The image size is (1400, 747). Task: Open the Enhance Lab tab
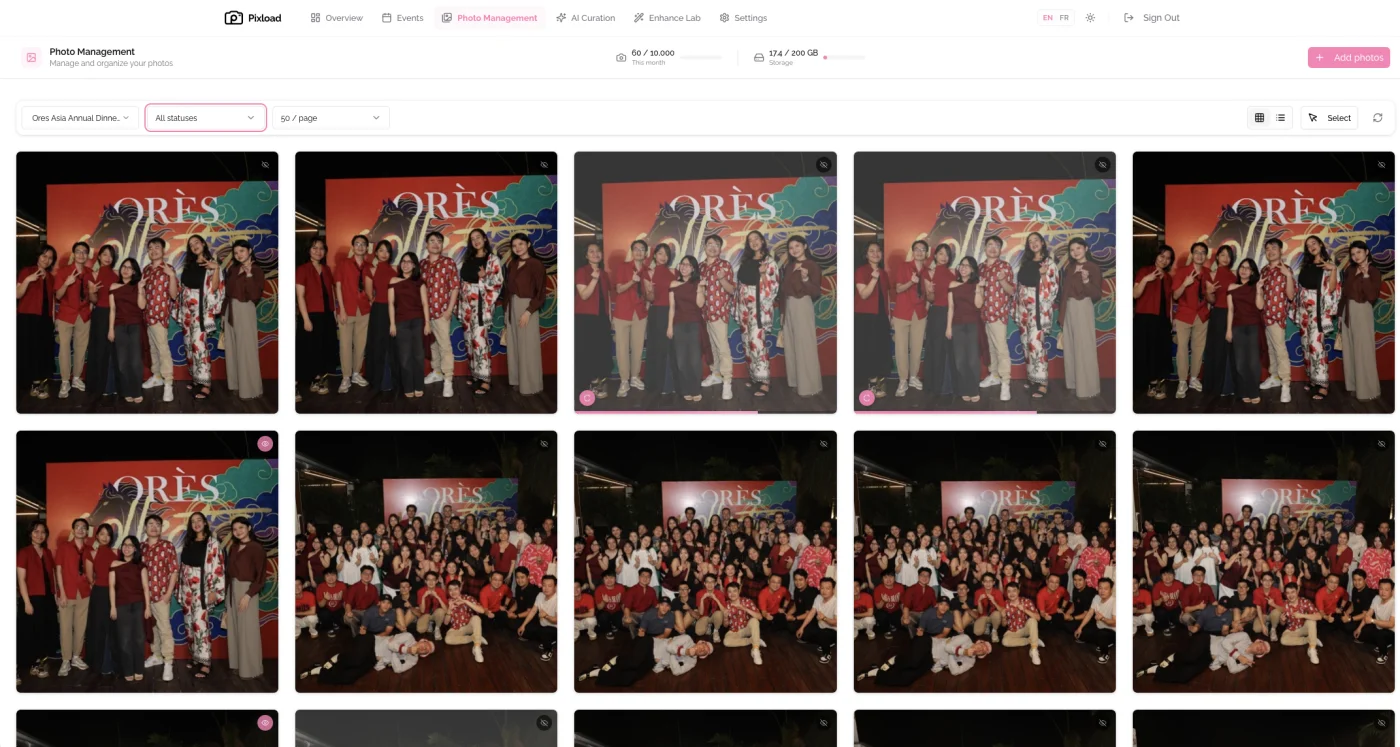click(667, 18)
